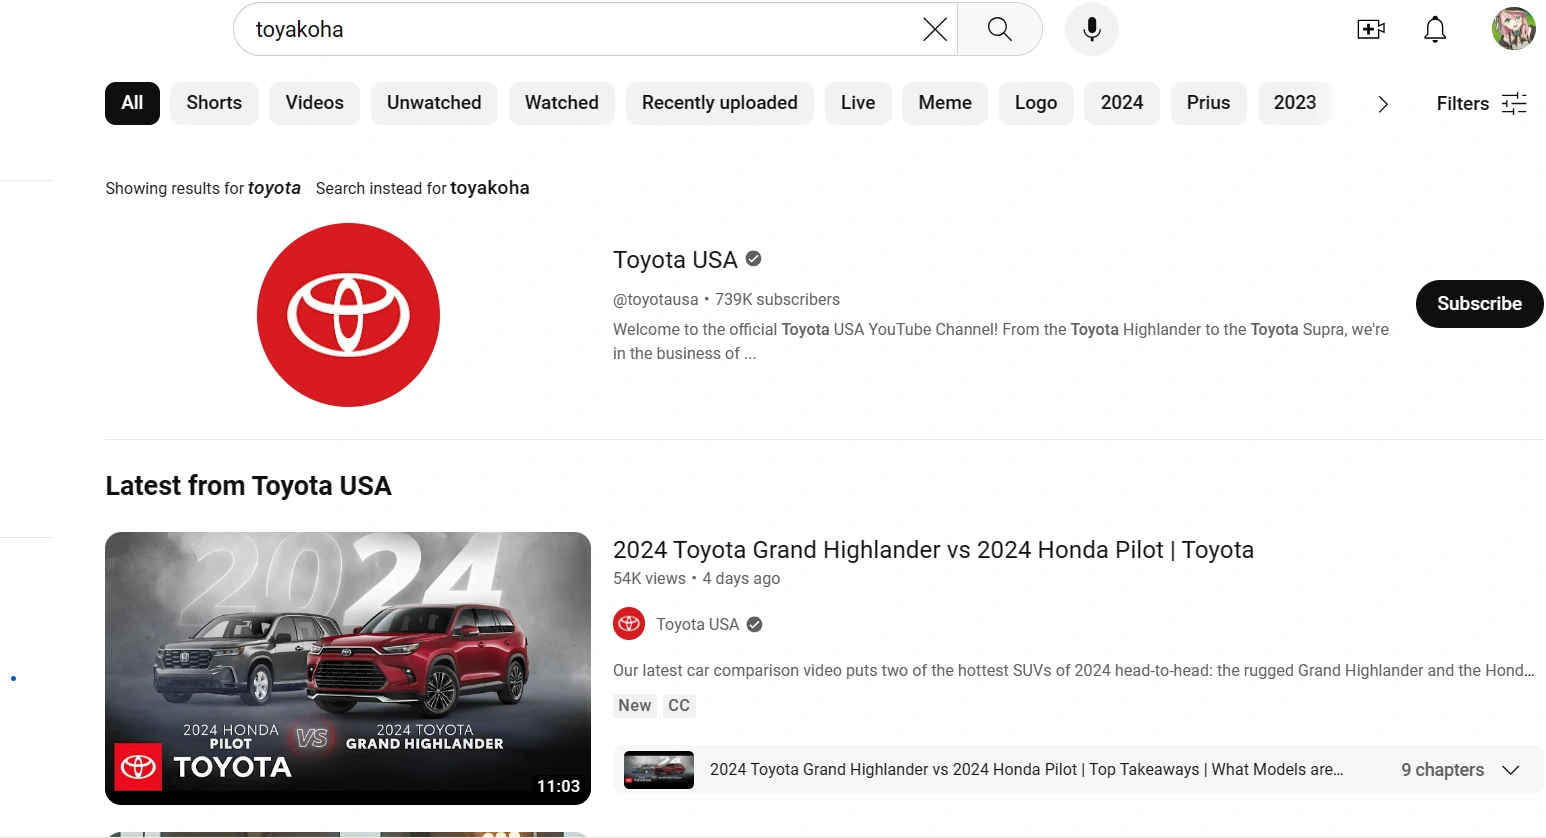Open the Filters sliders icon

[1515, 103]
